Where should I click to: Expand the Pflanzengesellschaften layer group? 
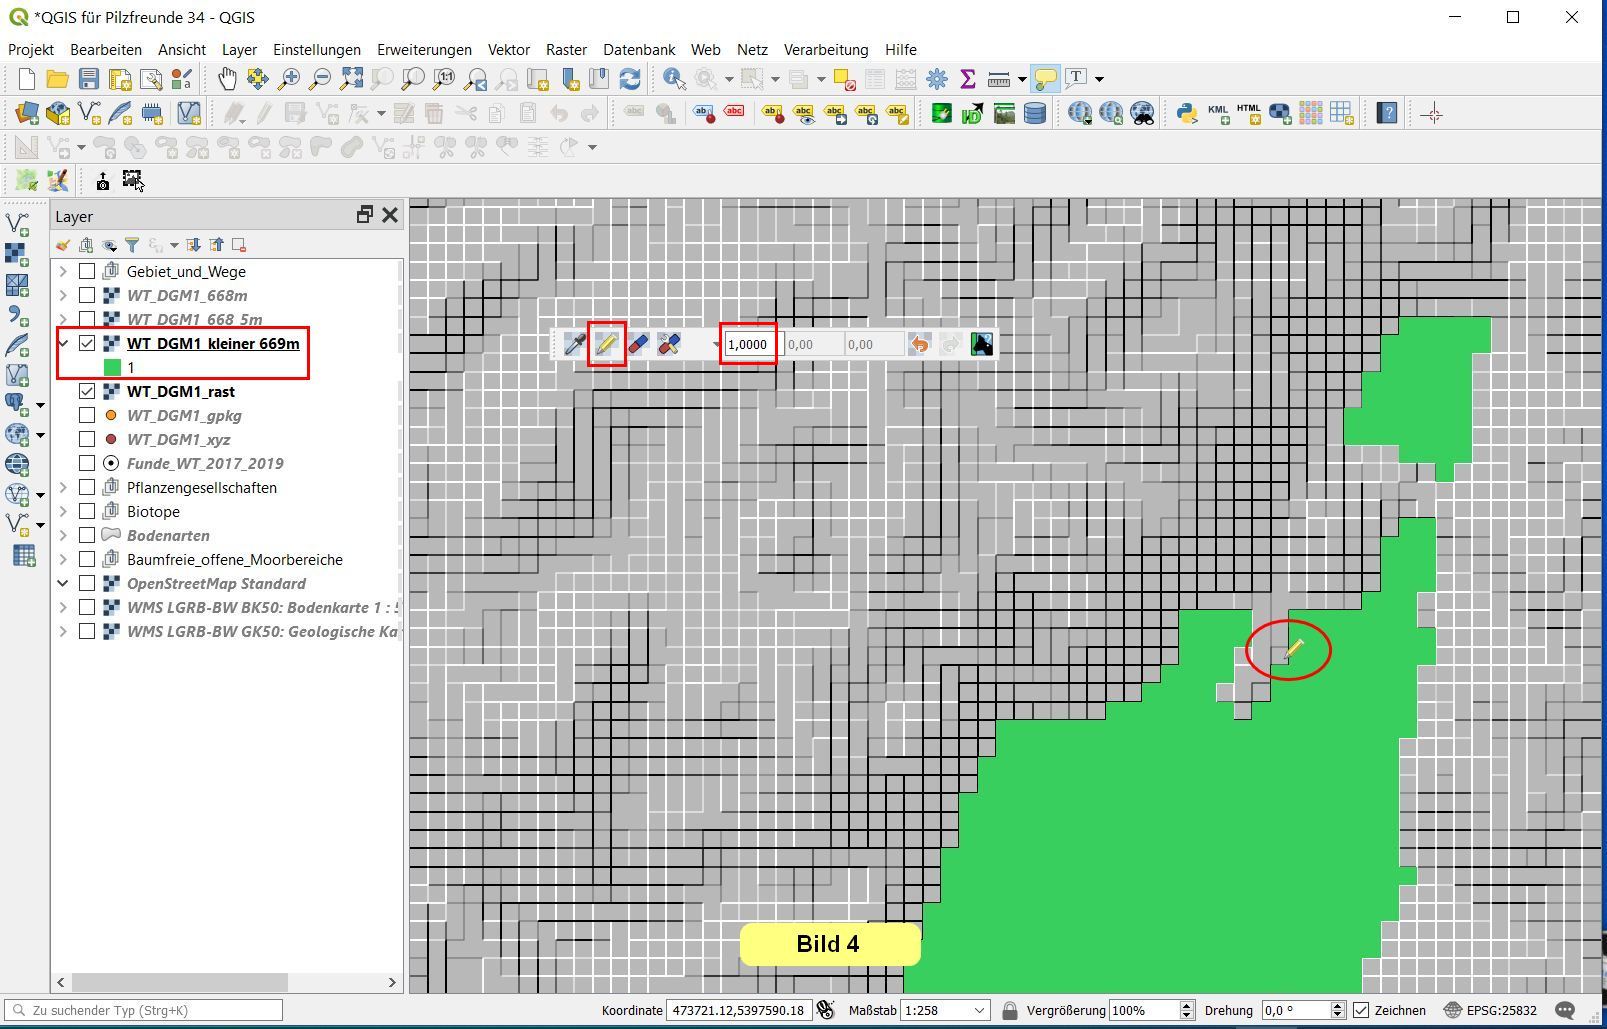tap(63, 487)
